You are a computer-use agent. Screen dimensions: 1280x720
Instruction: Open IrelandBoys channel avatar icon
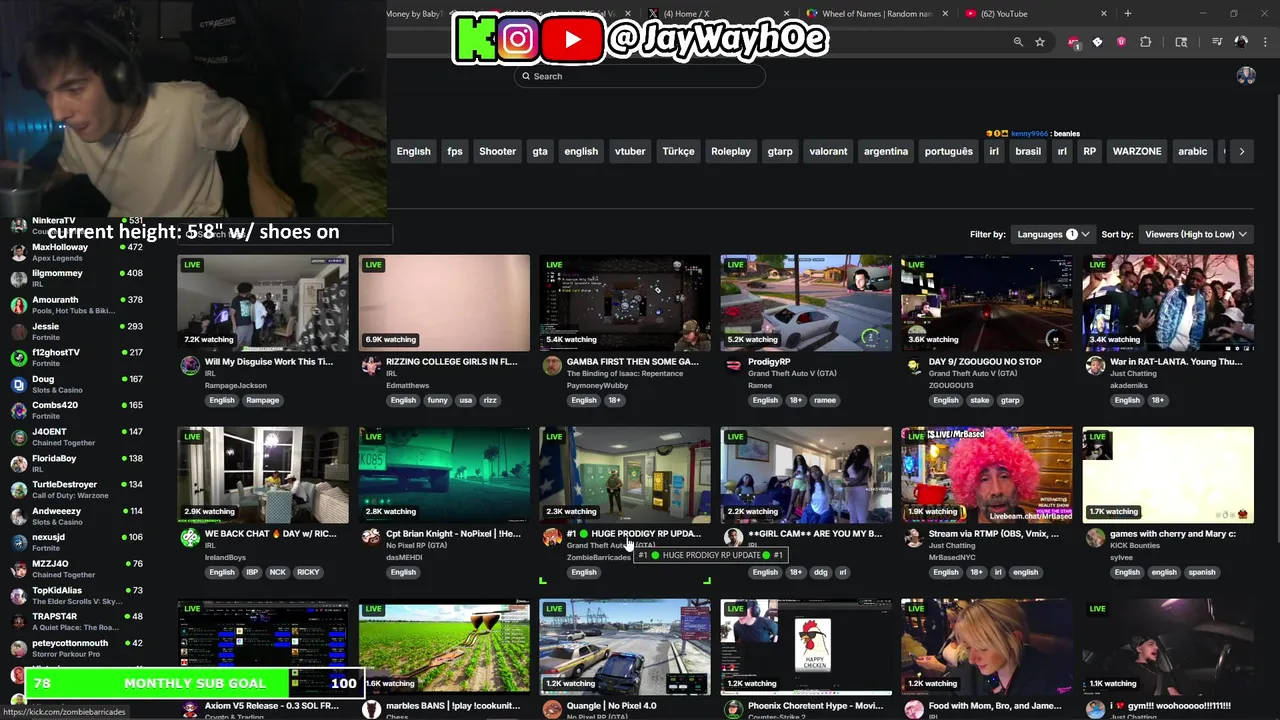click(189, 539)
